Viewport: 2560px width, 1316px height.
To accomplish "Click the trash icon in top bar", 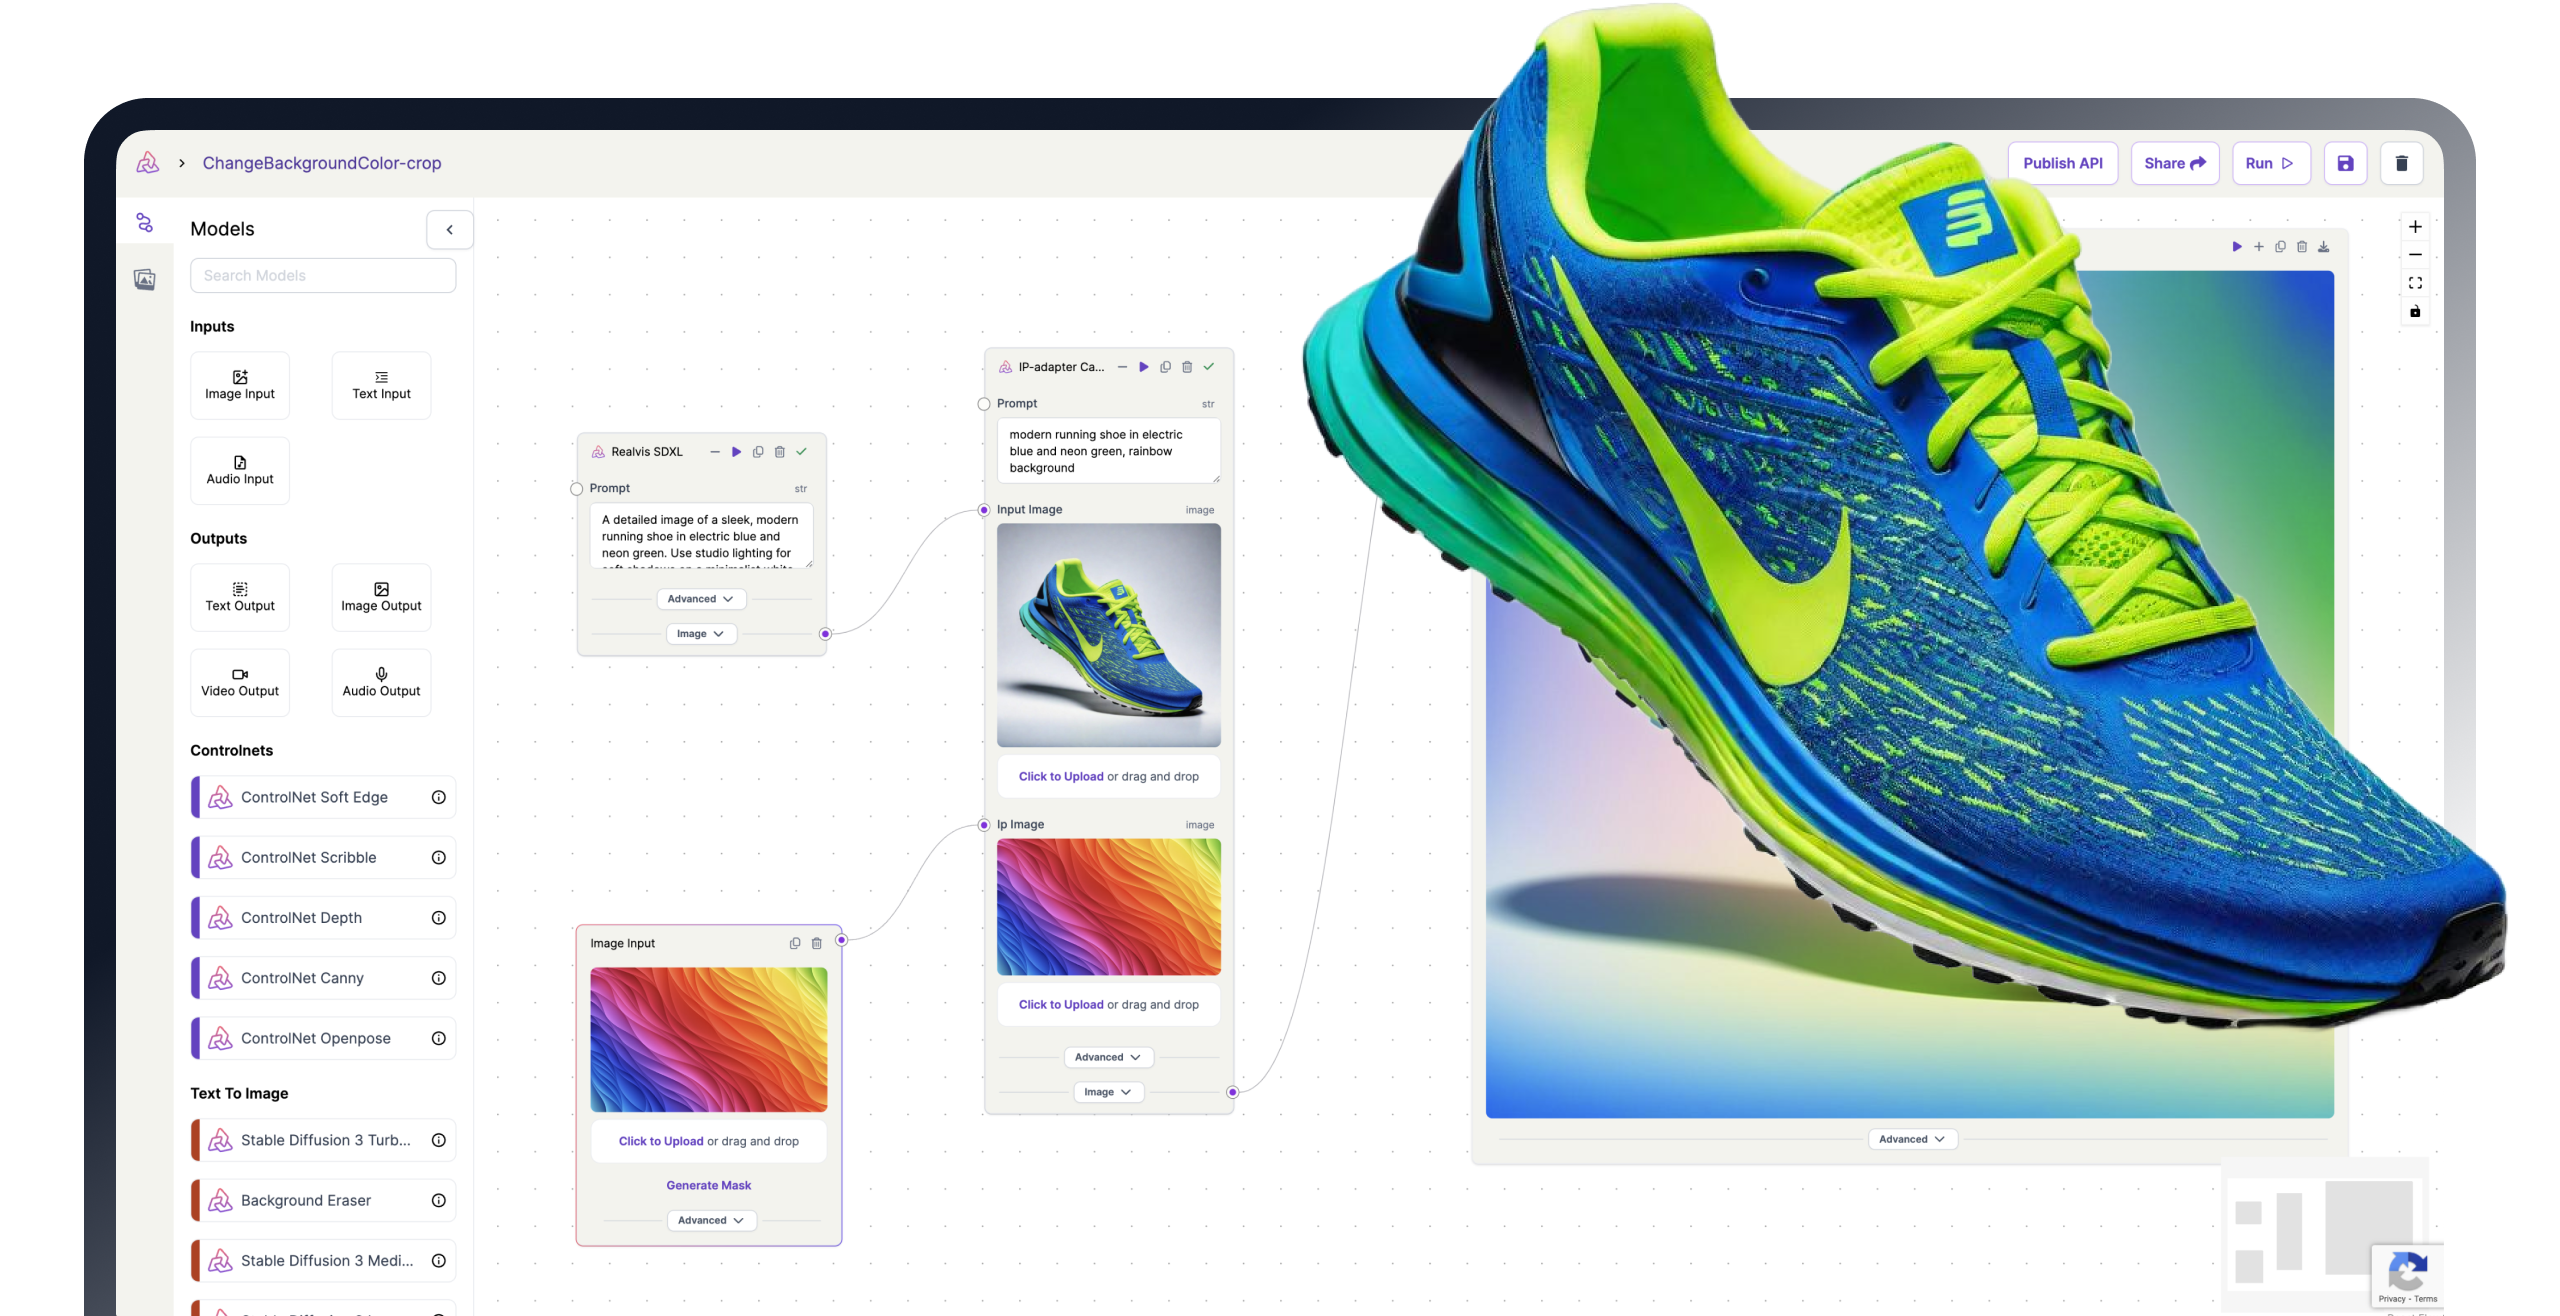I will click(x=2401, y=163).
